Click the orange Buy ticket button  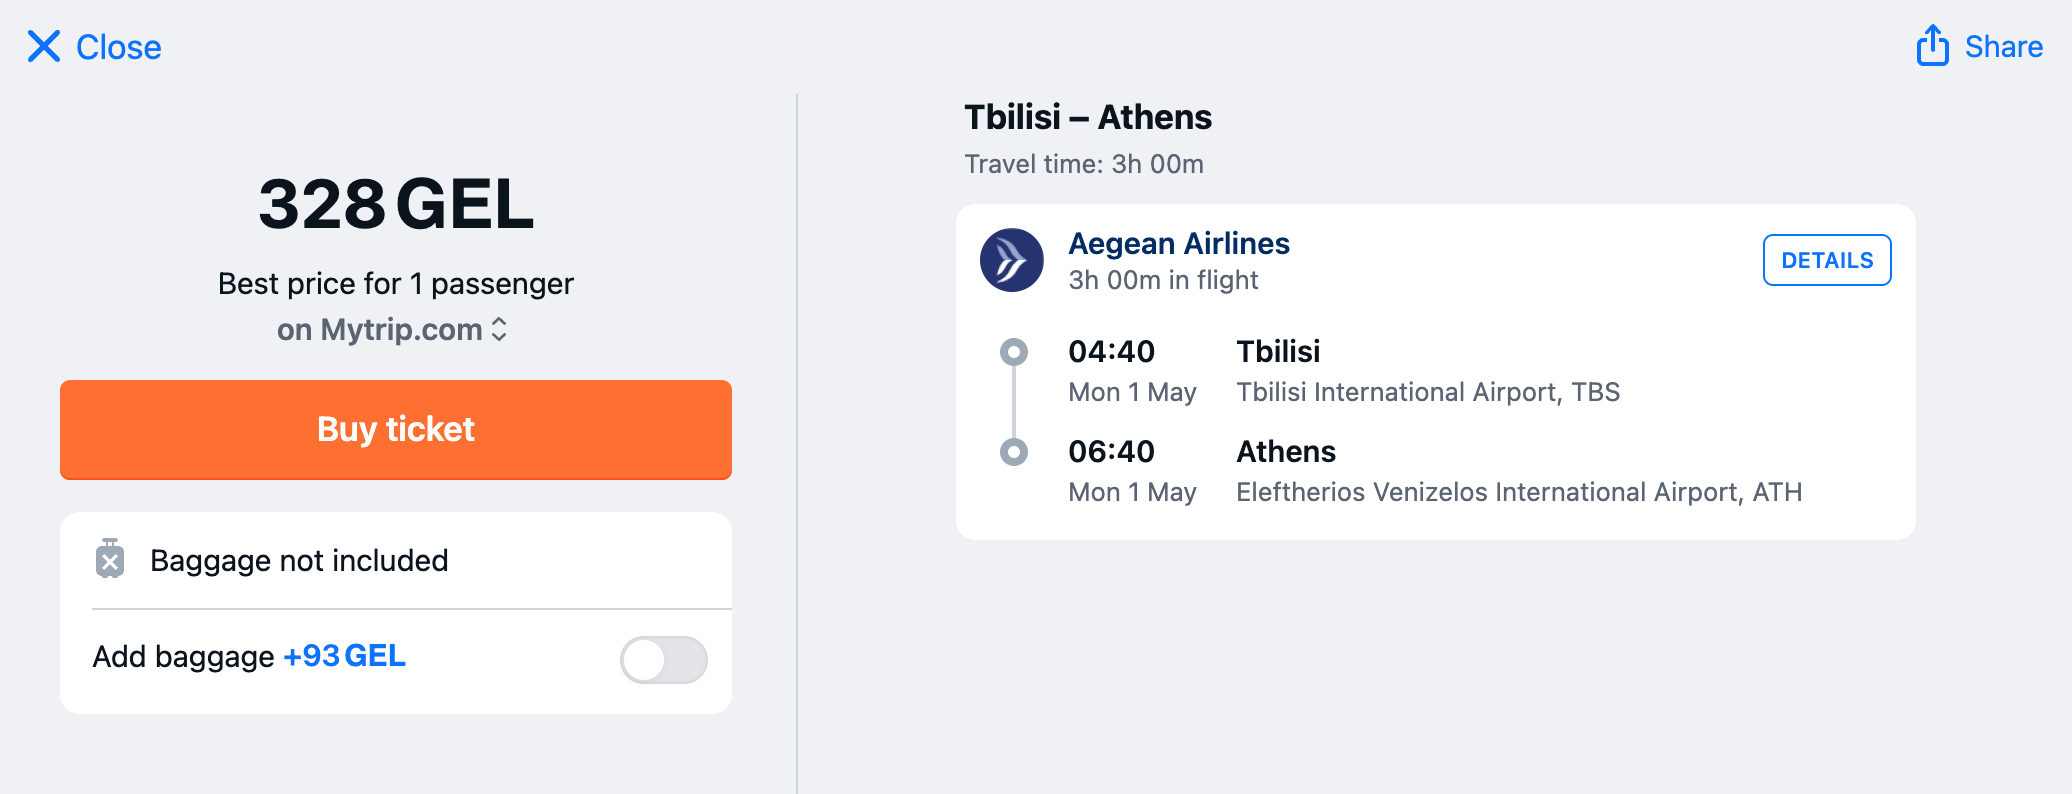pyautogui.click(x=396, y=429)
